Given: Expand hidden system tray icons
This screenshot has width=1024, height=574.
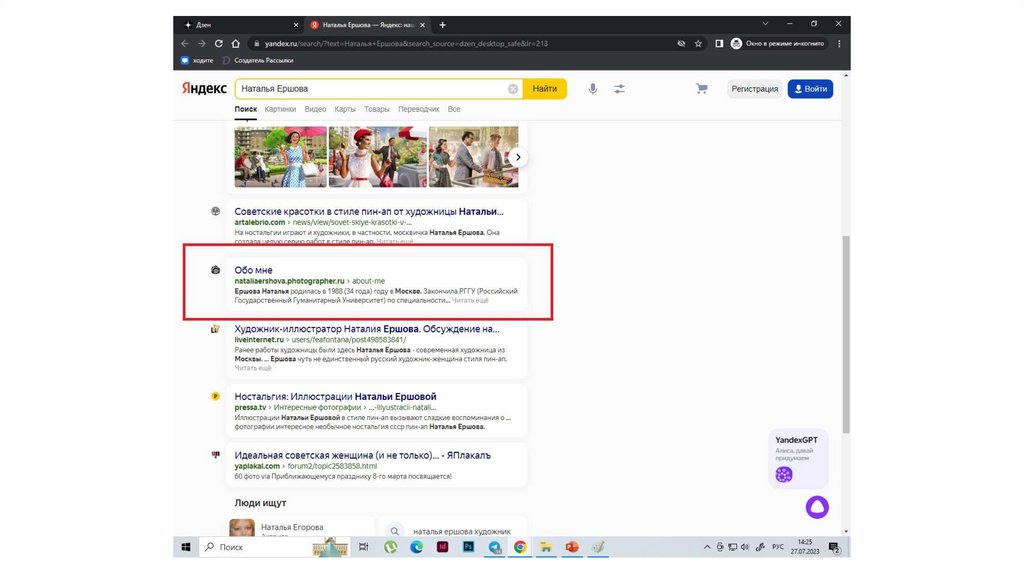Looking at the screenshot, I should pos(707,547).
